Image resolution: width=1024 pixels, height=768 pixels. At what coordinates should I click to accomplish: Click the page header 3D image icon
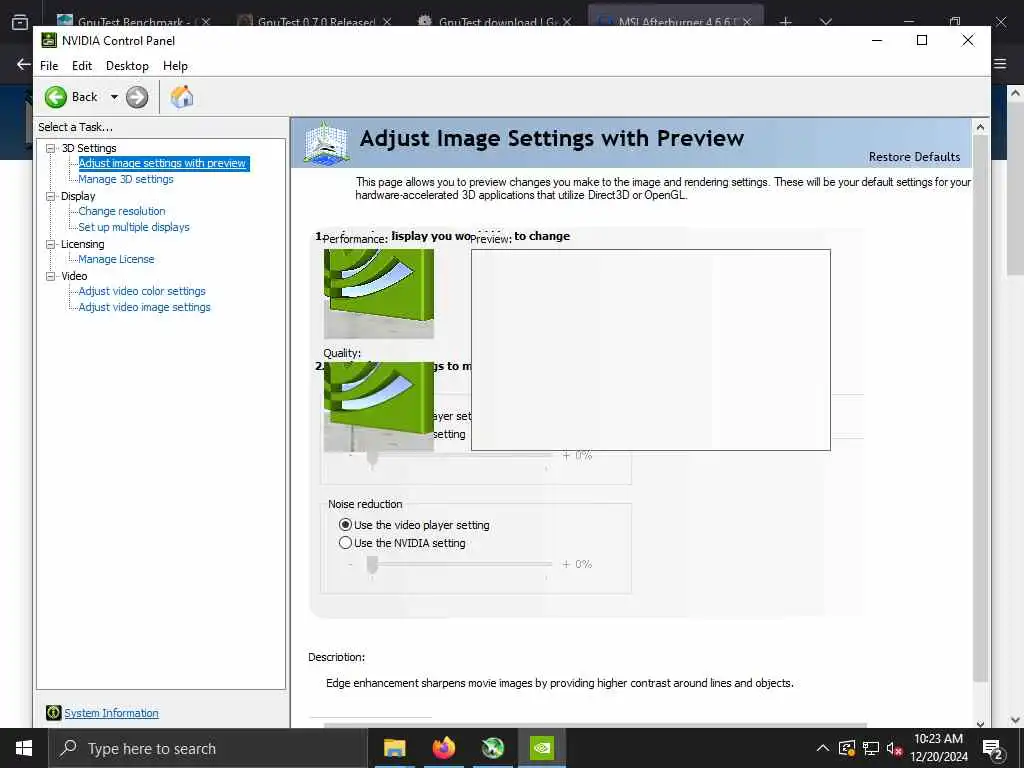(x=327, y=142)
